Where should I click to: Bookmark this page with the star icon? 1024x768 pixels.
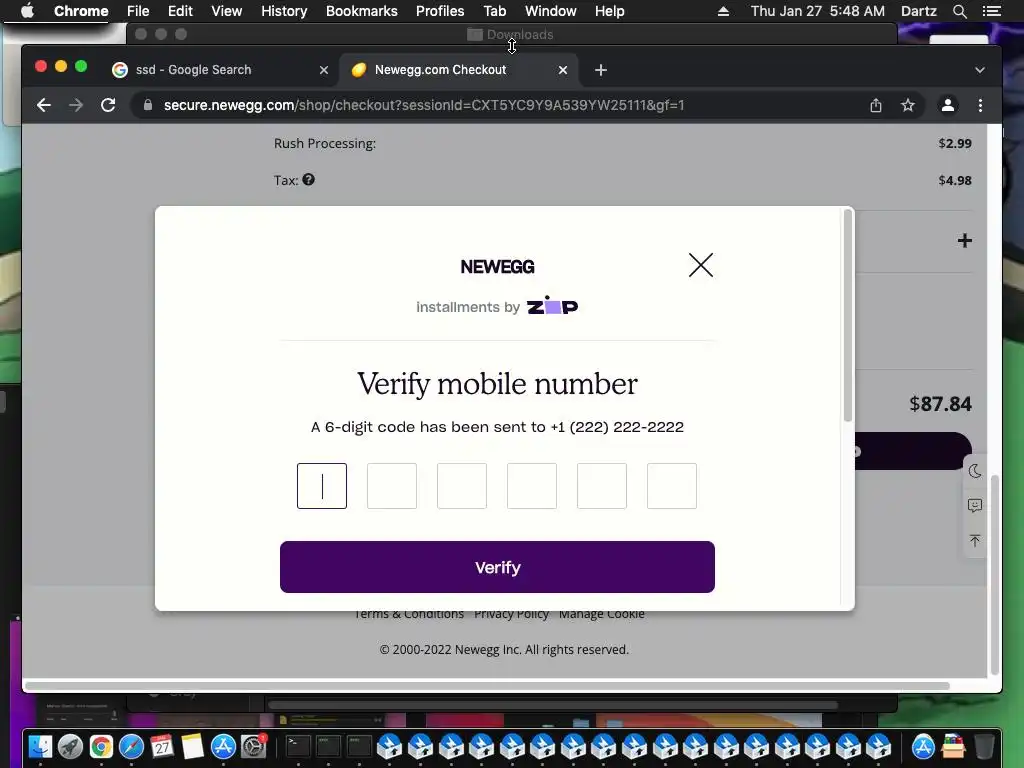point(908,105)
